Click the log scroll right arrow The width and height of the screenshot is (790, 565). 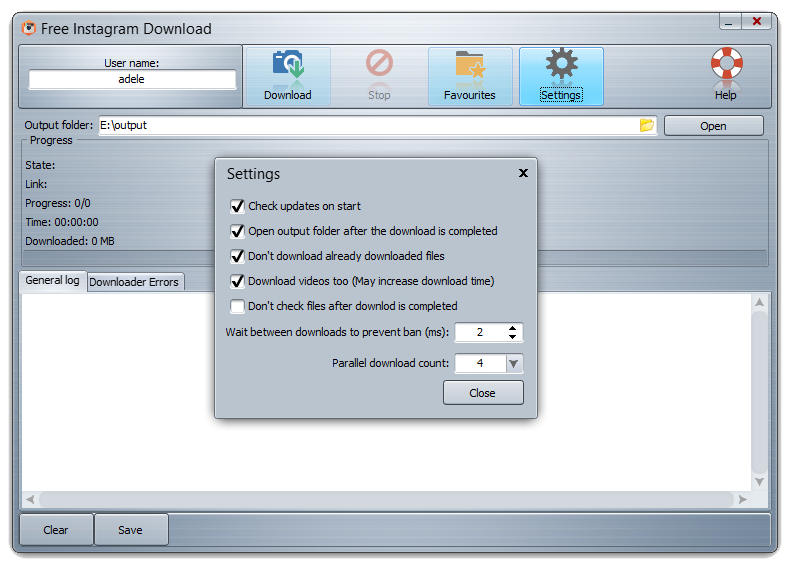[743, 499]
